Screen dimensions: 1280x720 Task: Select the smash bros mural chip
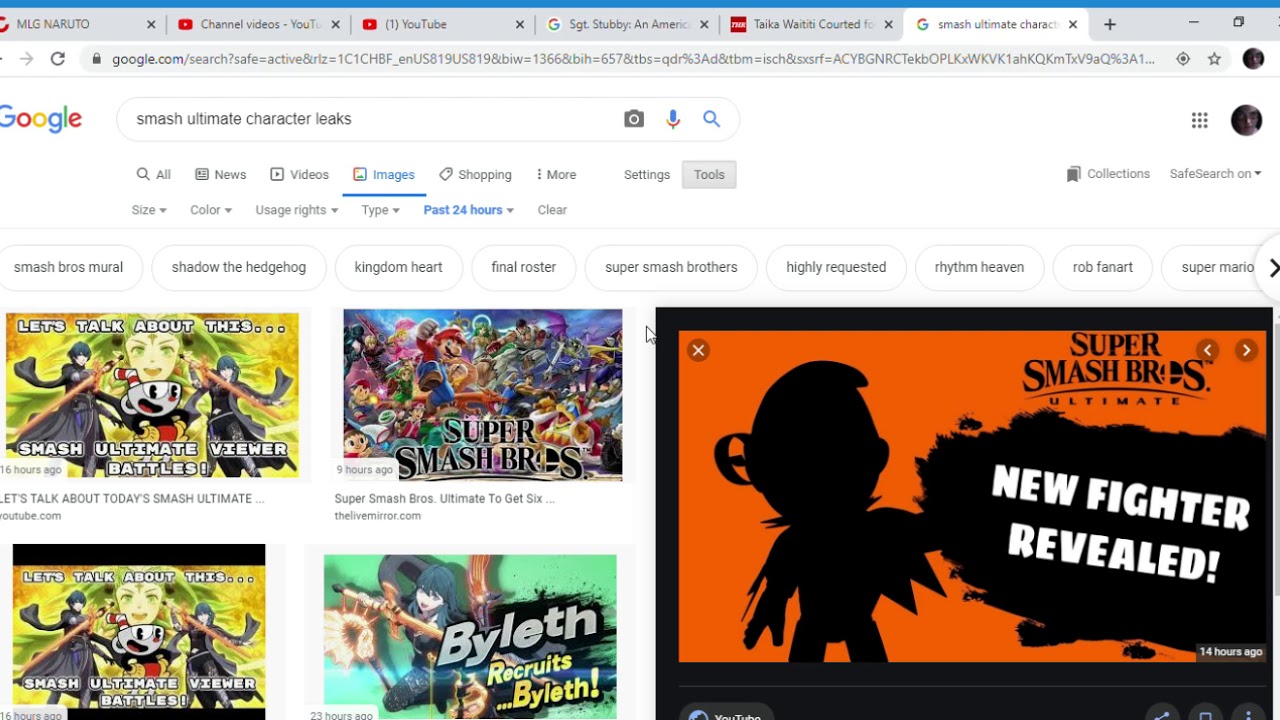tap(69, 267)
